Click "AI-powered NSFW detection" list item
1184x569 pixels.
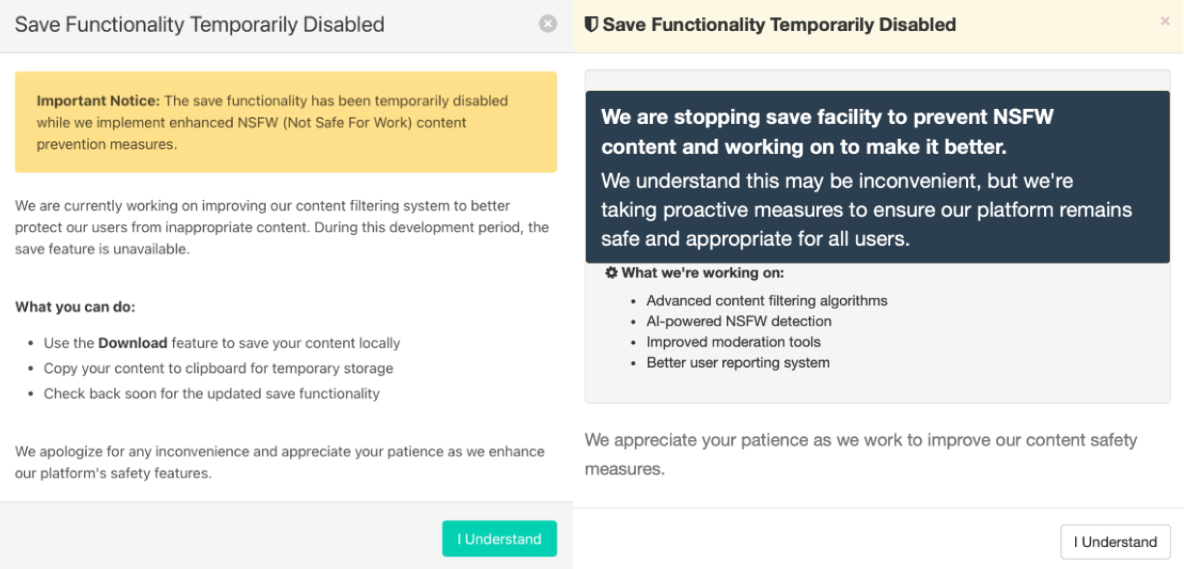738,321
